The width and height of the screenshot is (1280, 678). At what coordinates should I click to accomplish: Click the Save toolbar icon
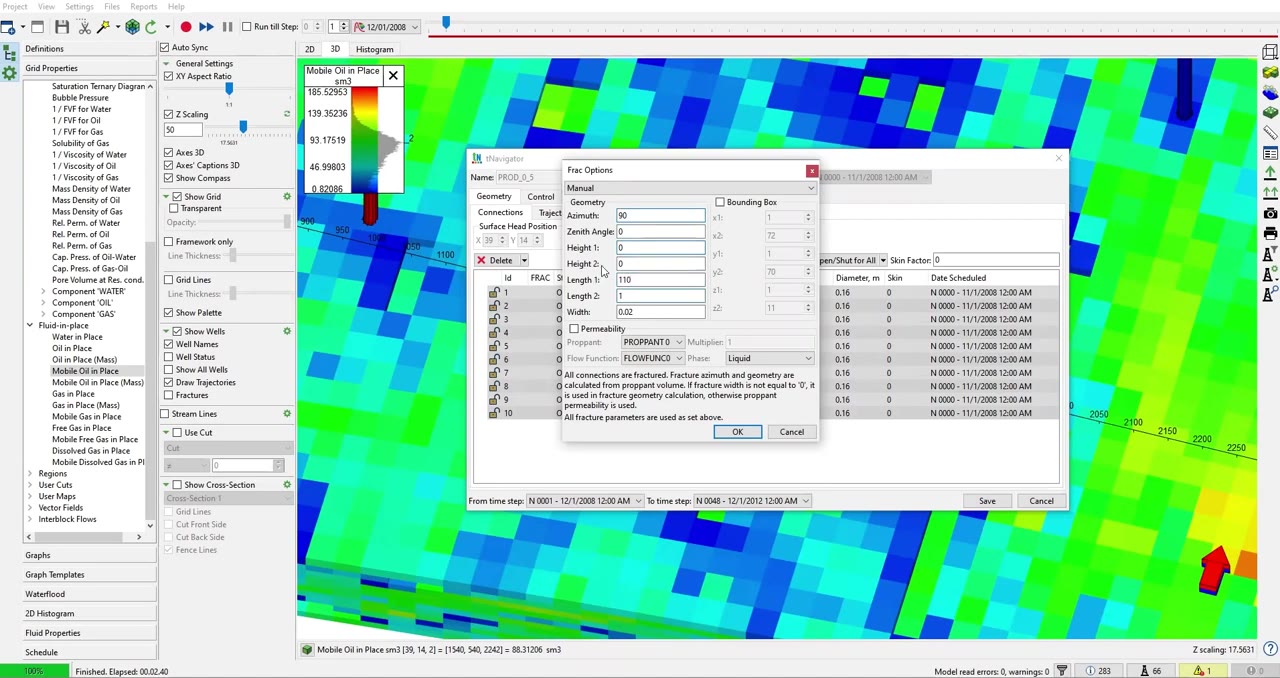point(62,26)
